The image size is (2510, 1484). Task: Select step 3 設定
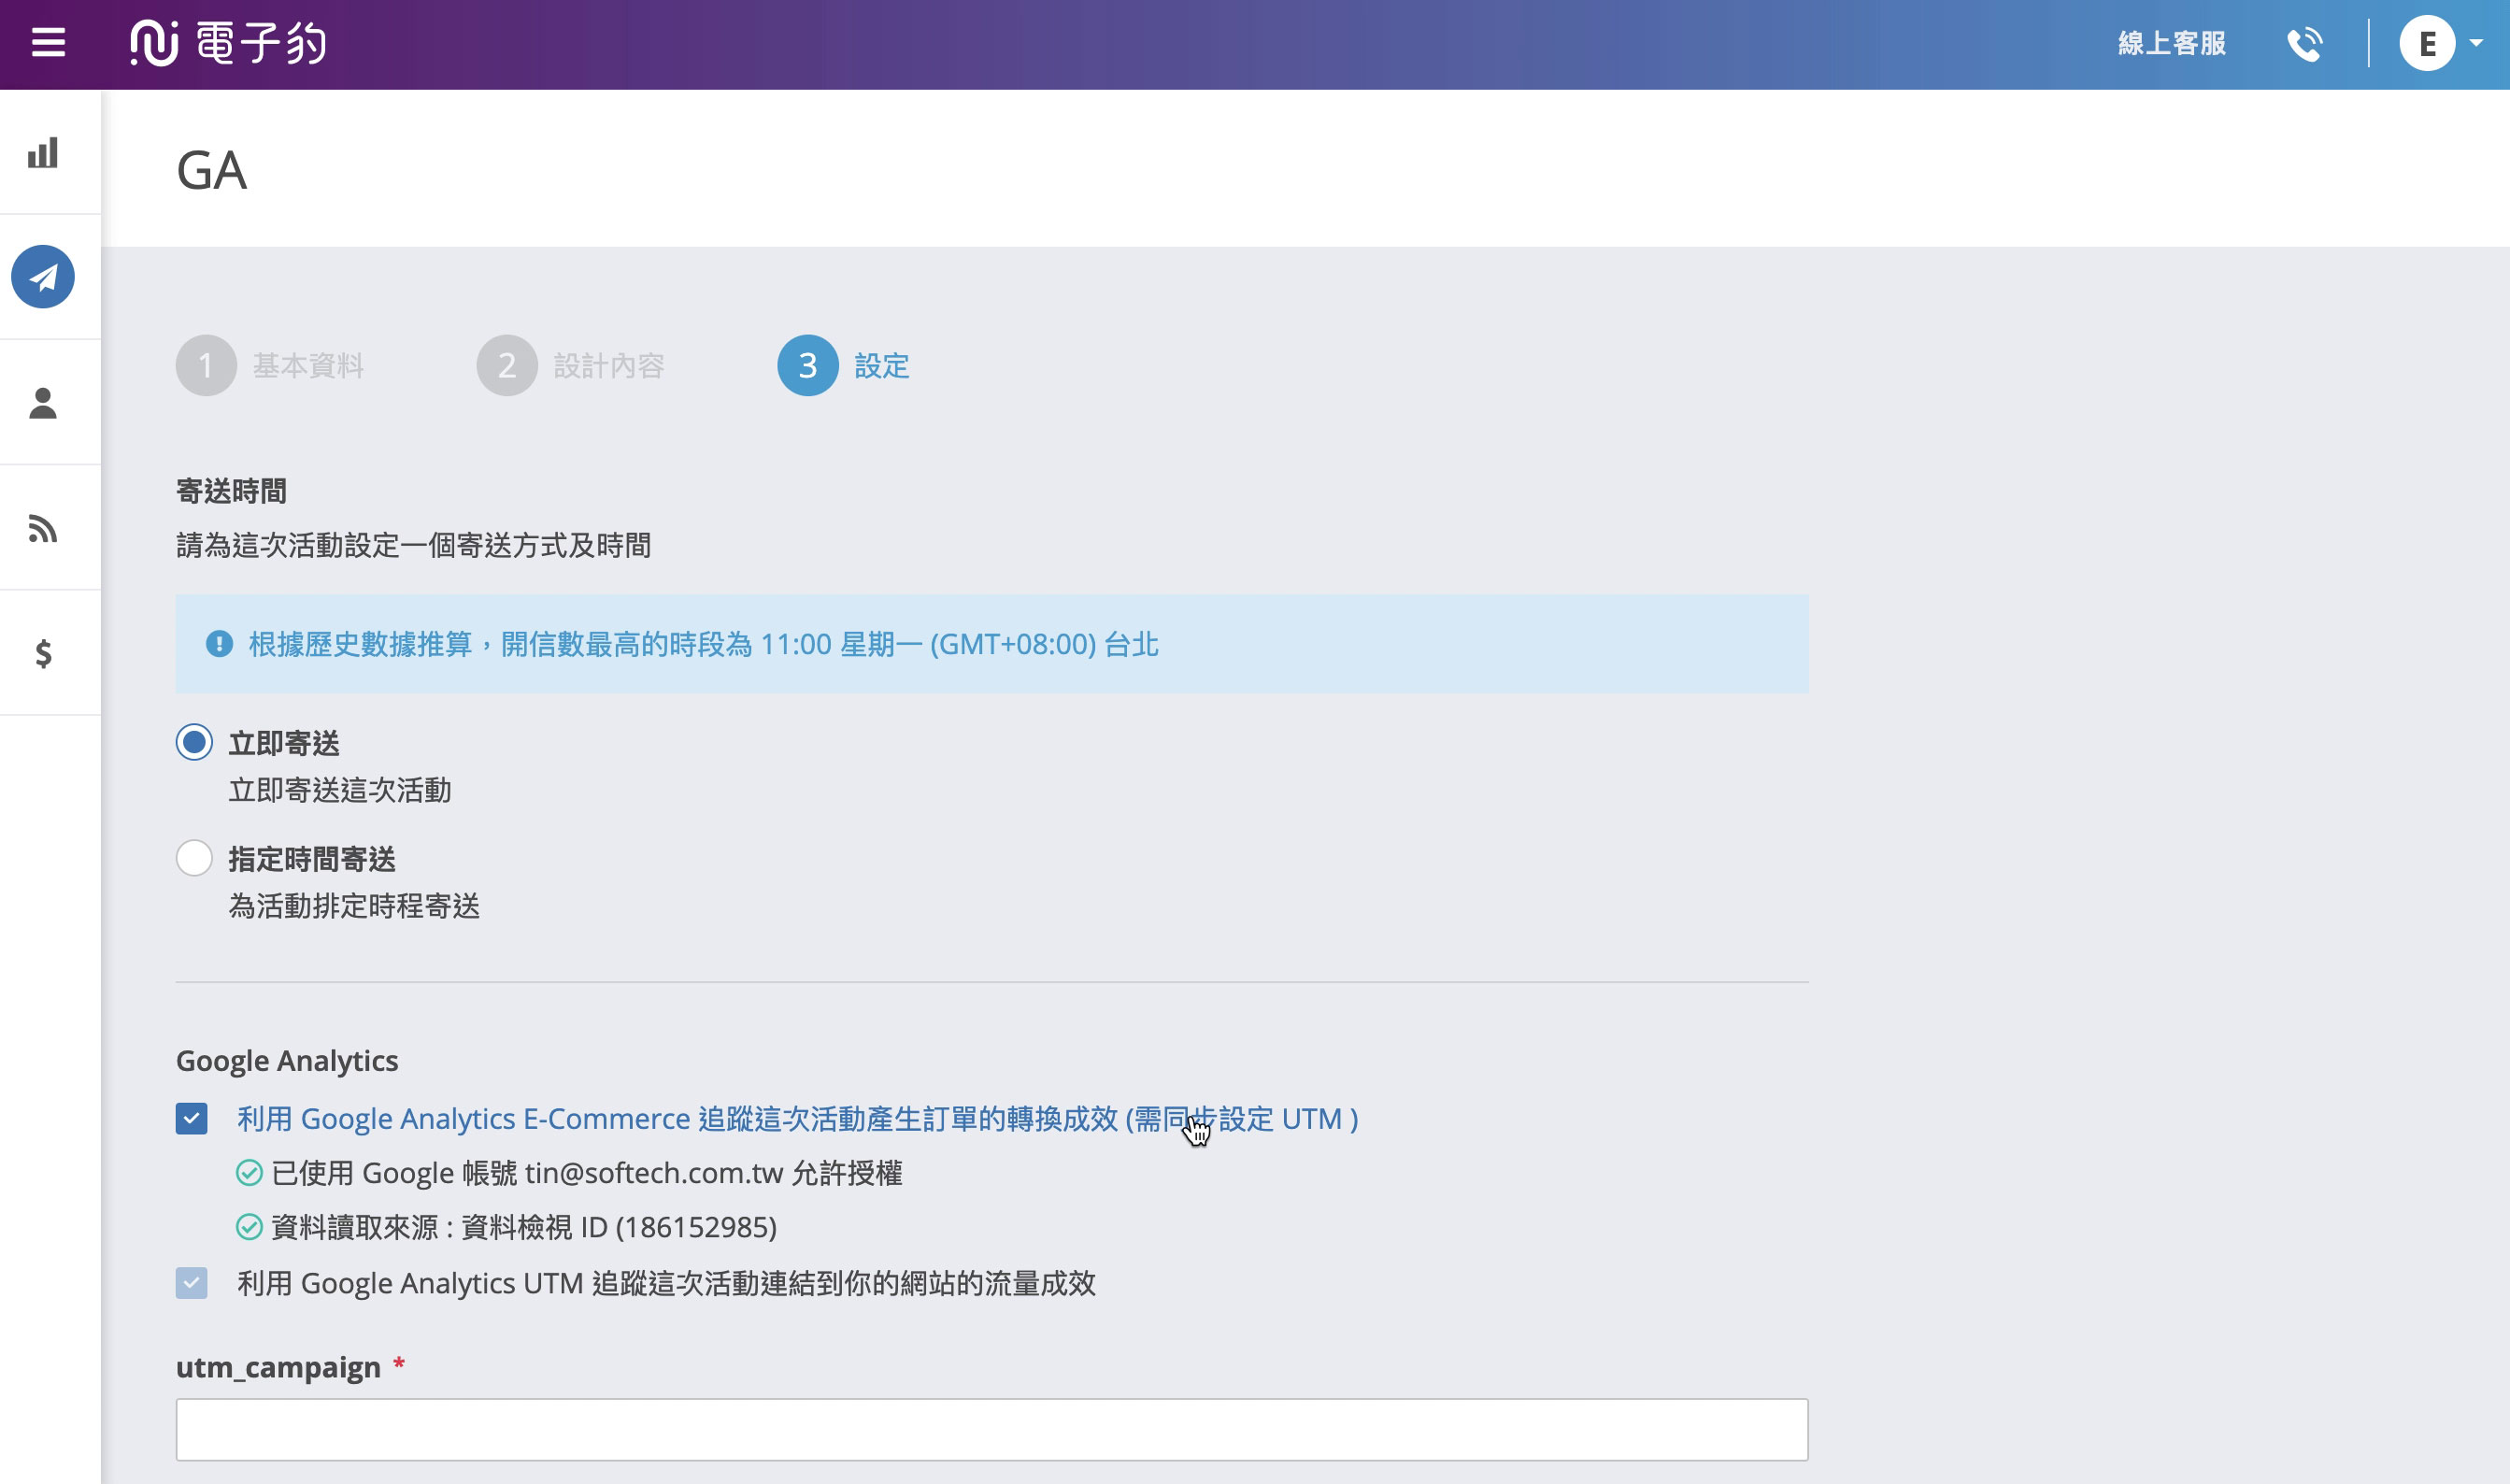pos(843,365)
